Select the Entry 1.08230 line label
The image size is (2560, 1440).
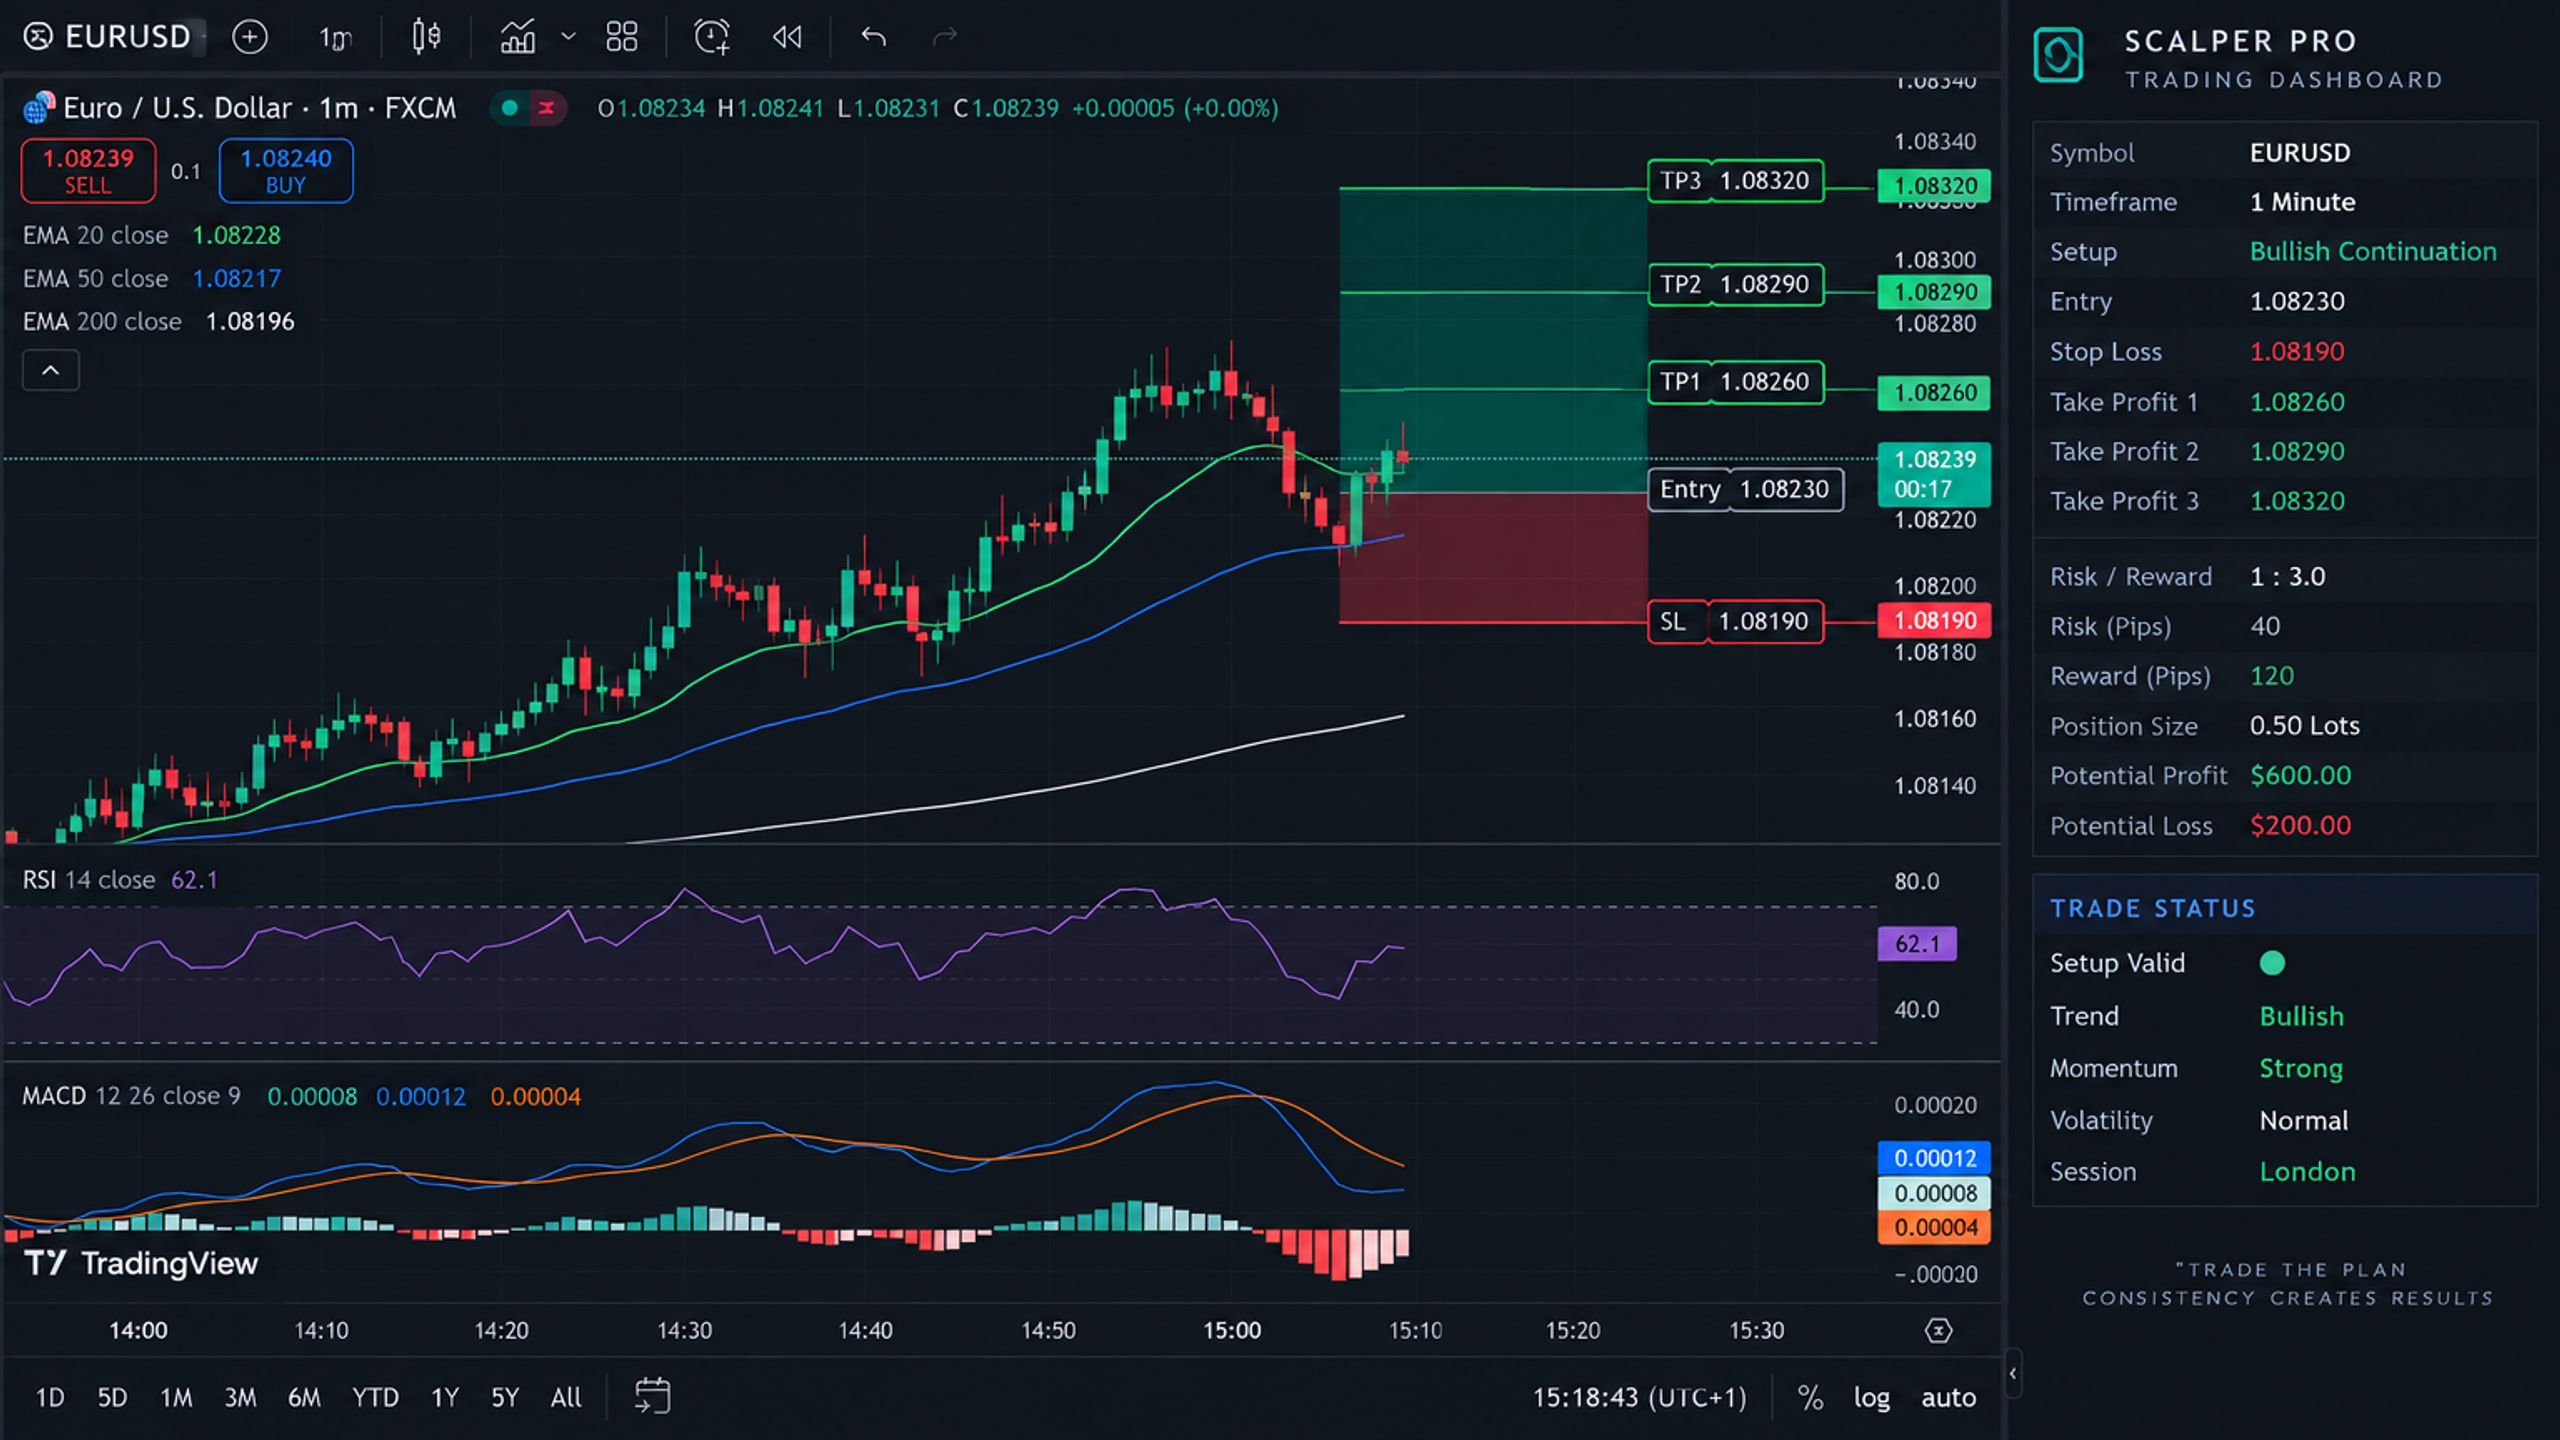[1745, 489]
